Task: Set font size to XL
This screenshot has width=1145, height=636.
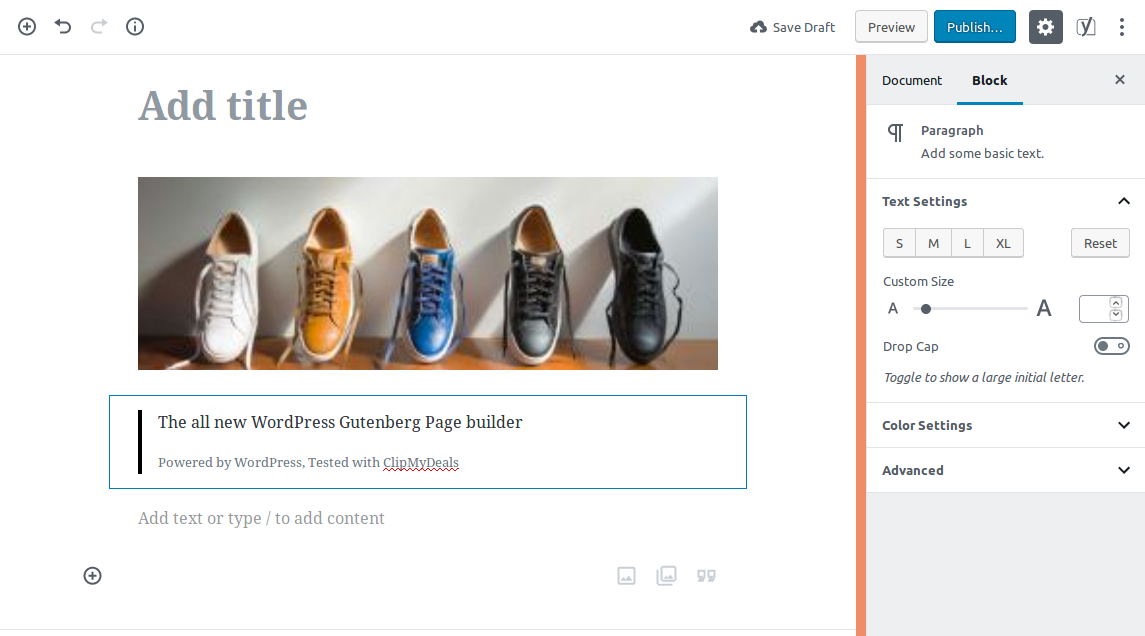Action: (1003, 243)
